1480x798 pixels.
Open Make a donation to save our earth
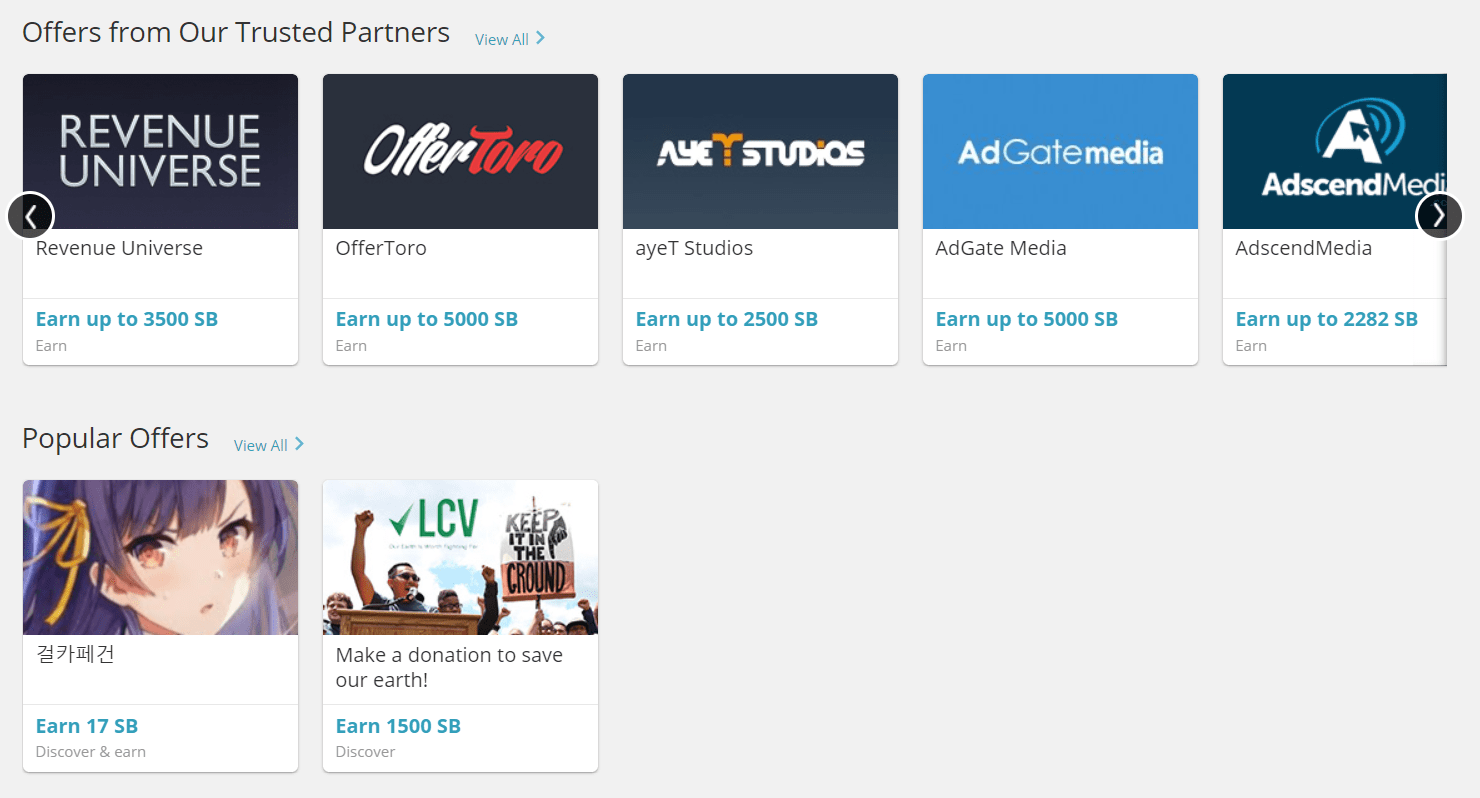click(449, 667)
